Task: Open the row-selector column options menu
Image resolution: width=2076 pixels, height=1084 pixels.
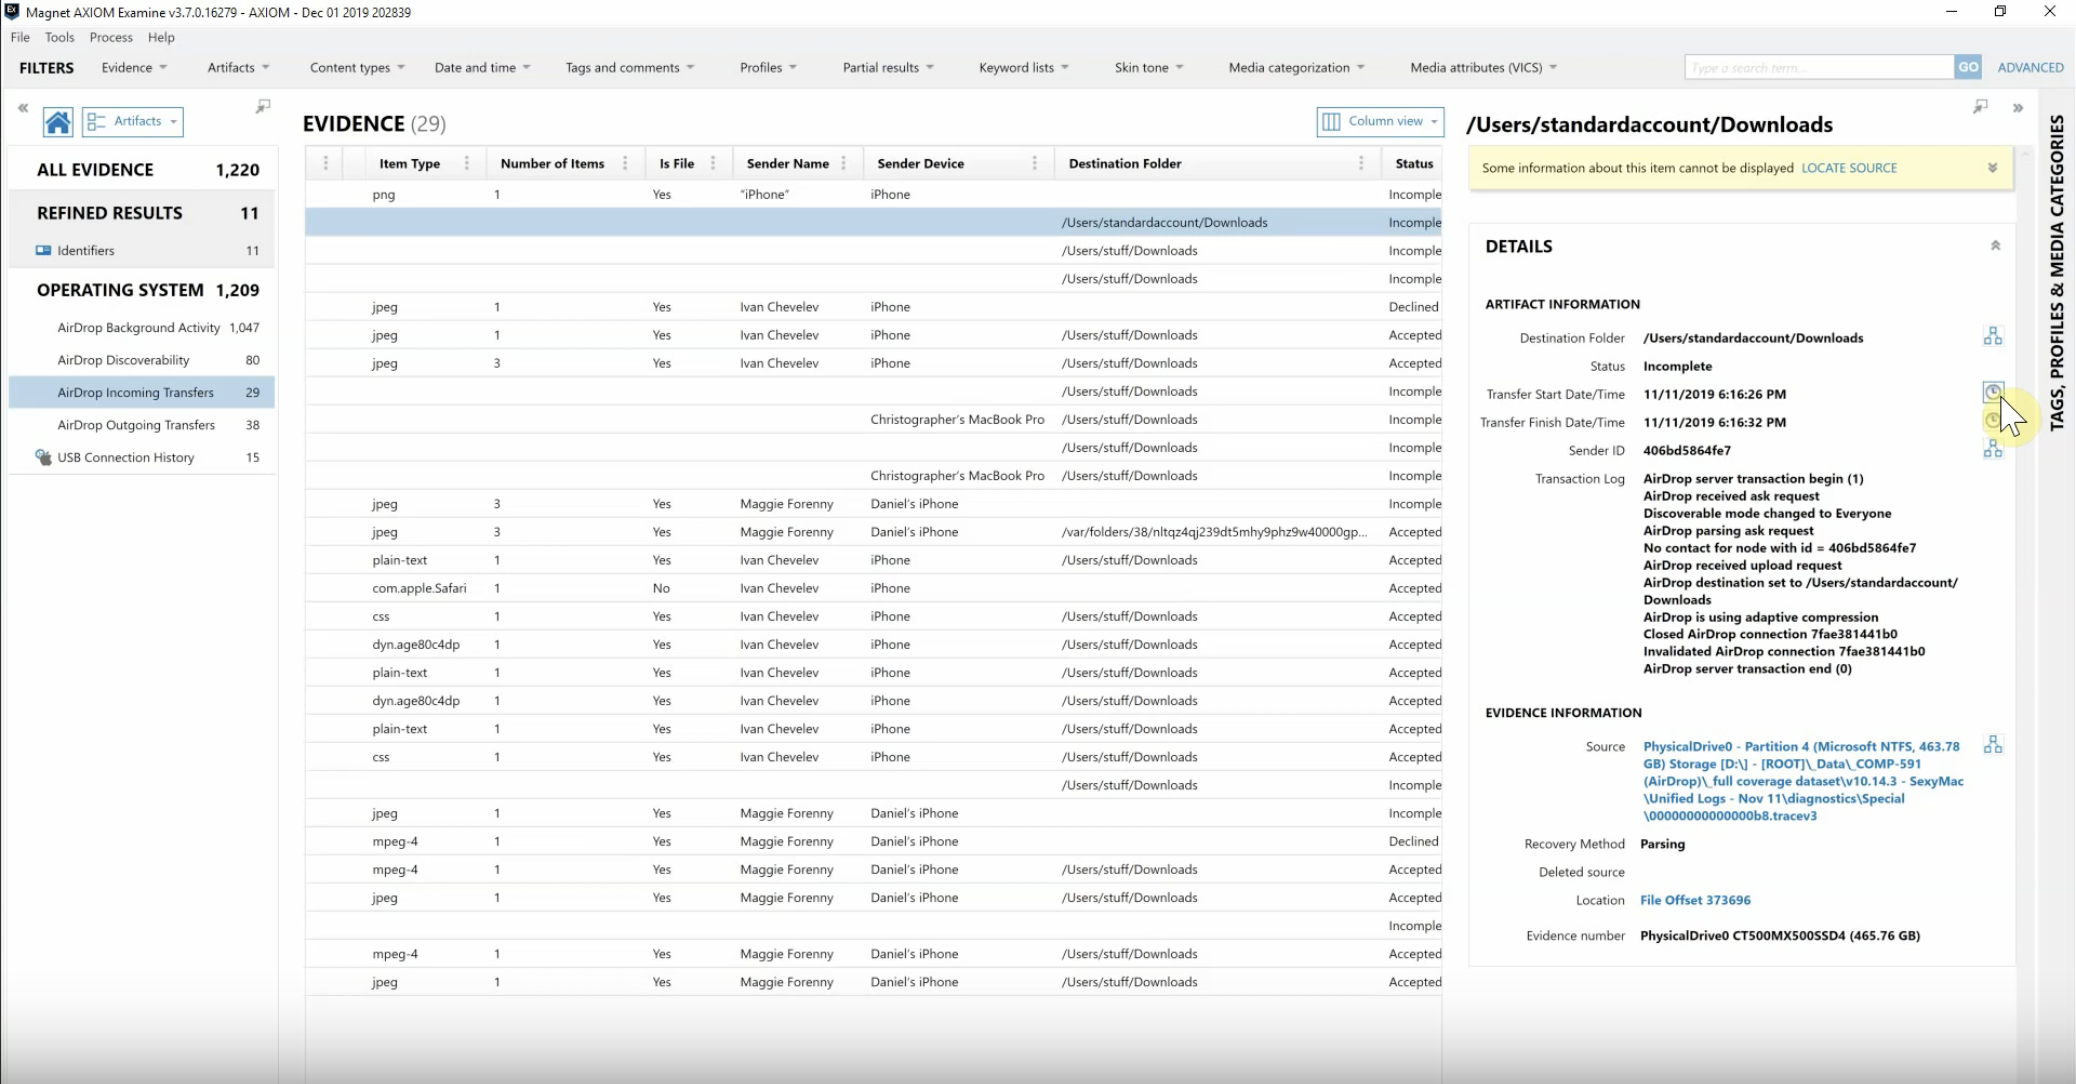Action: 325,163
